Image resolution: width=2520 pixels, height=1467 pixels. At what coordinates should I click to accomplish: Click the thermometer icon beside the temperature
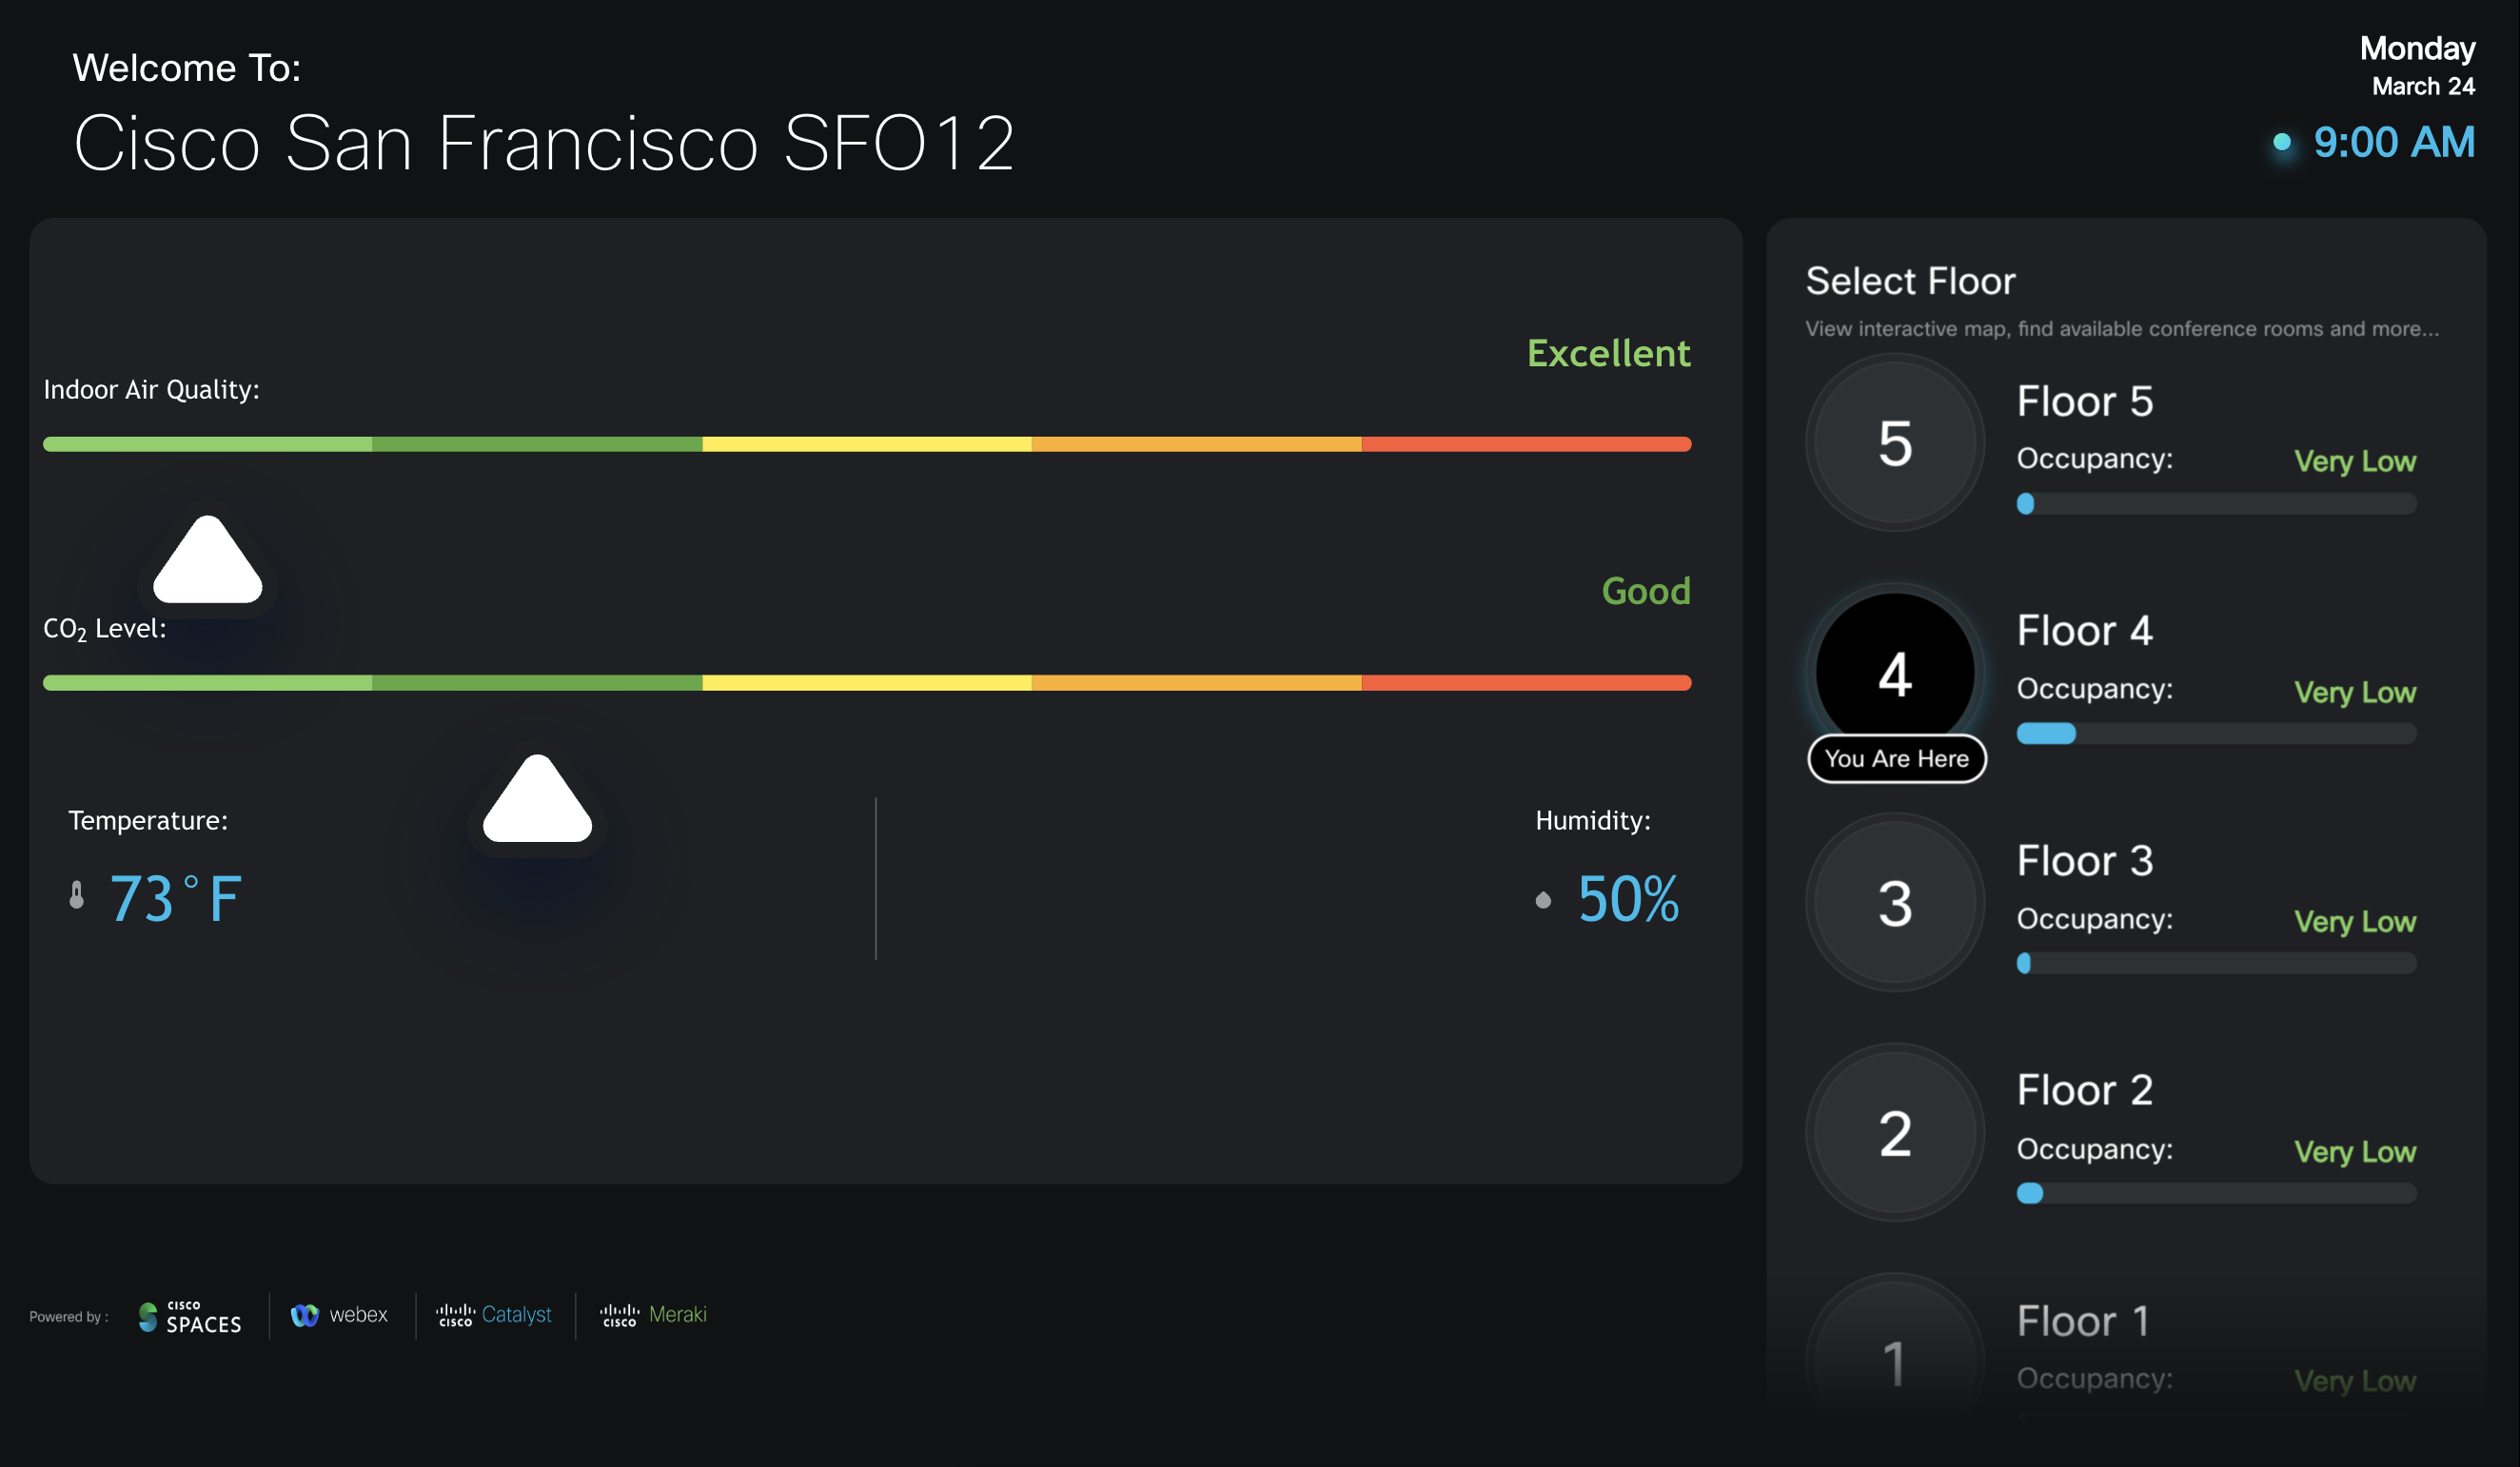coord(76,897)
